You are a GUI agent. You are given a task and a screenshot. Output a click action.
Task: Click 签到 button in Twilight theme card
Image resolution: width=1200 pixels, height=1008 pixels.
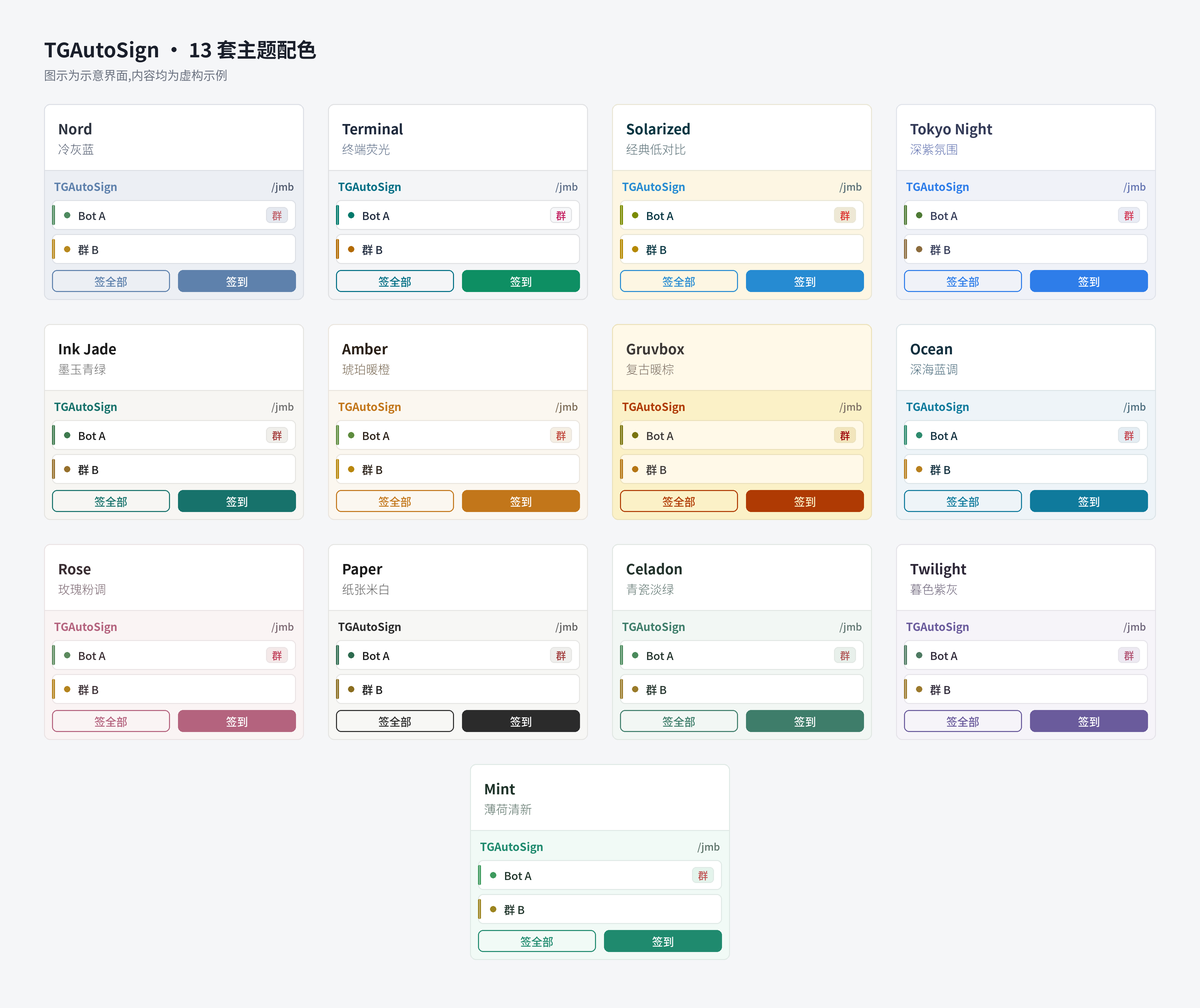(x=1089, y=721)
